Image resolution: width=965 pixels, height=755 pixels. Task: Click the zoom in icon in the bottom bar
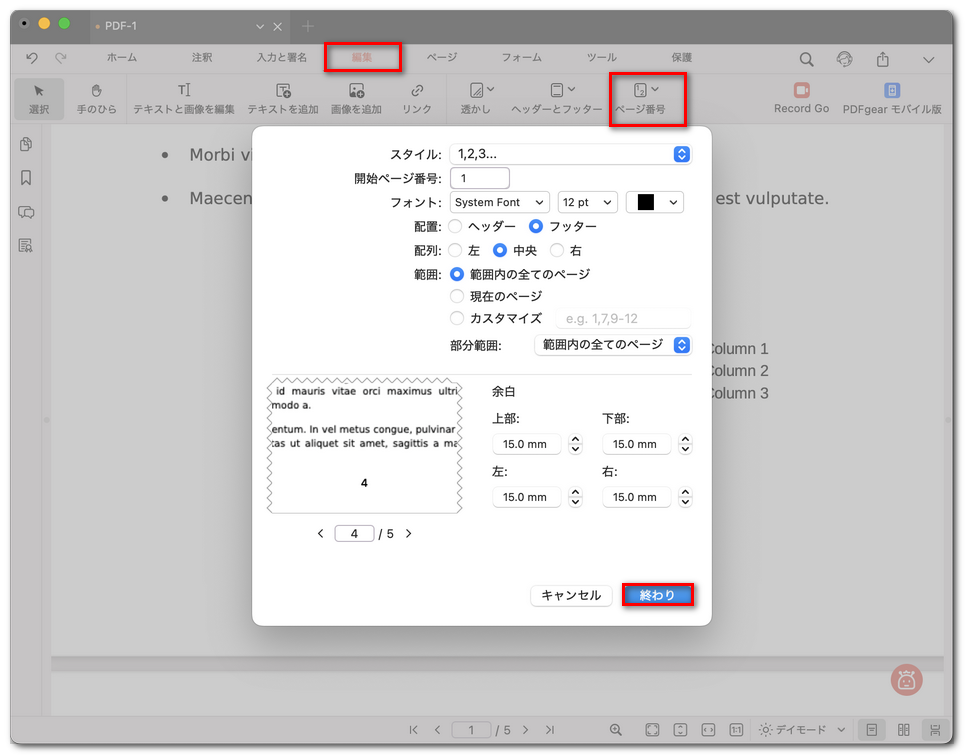[616, 730]
